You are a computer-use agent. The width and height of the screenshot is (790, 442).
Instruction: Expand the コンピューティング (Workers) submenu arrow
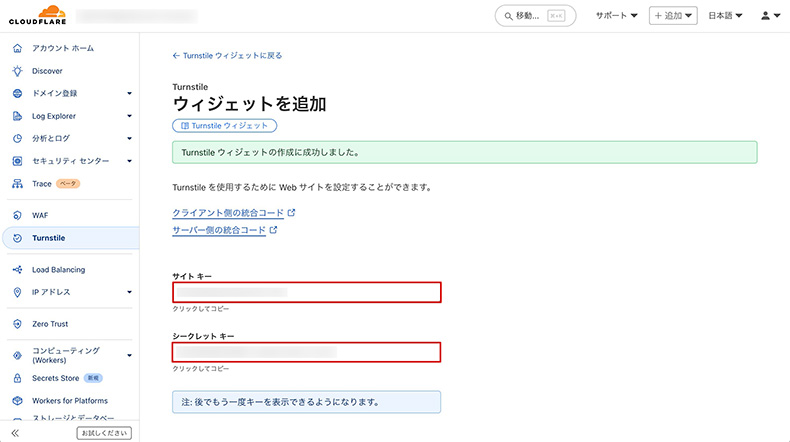click(129, 355)
